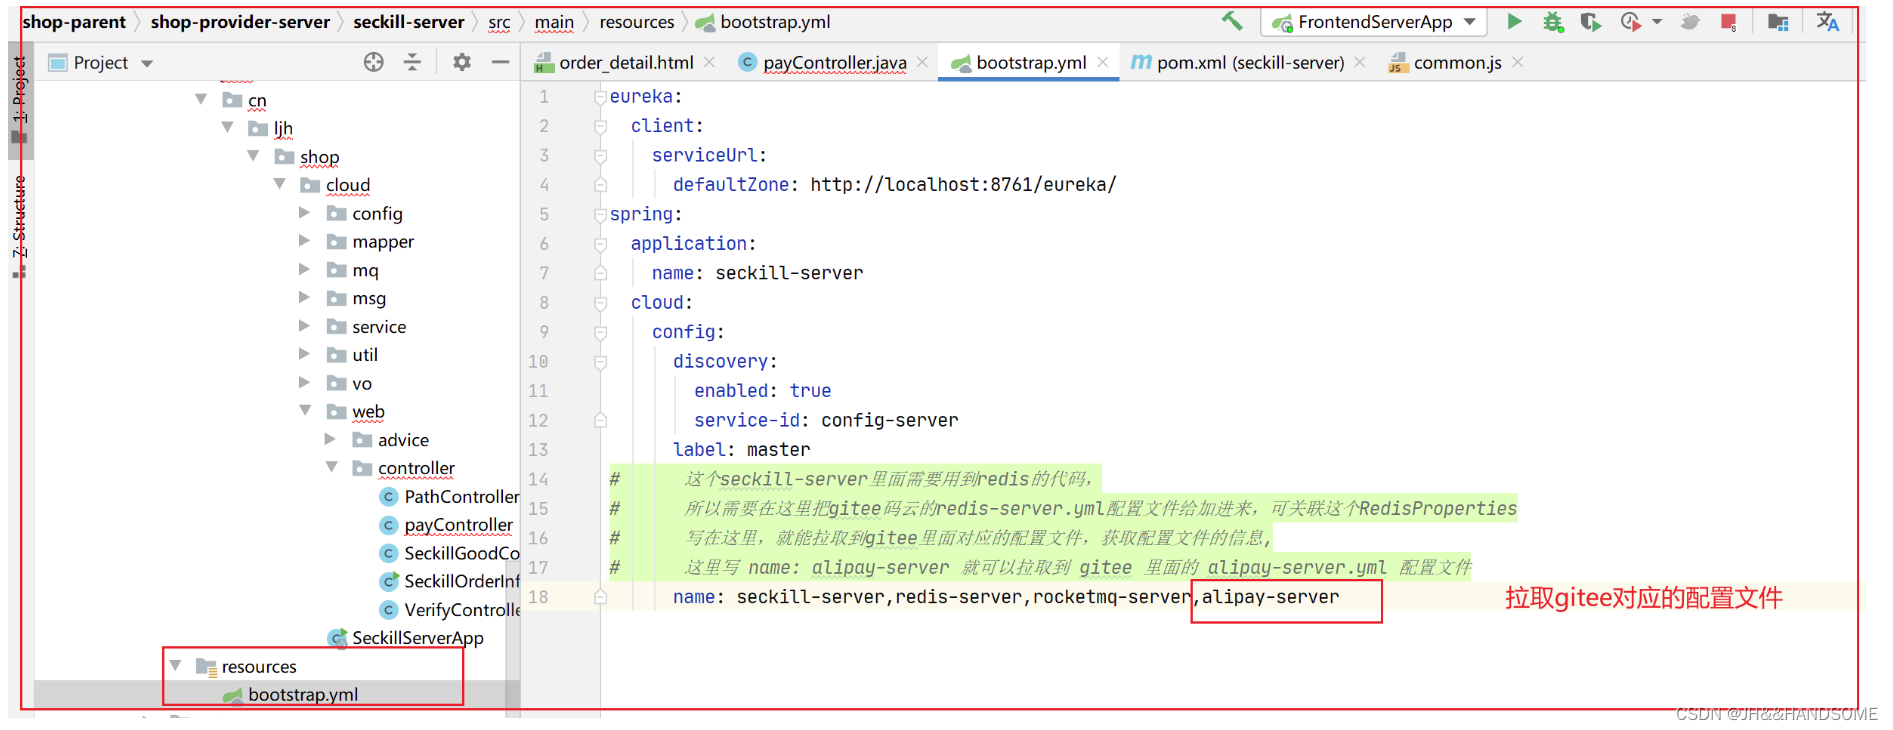Expand the service folder

pyautogui.click(x=304, y=325)
